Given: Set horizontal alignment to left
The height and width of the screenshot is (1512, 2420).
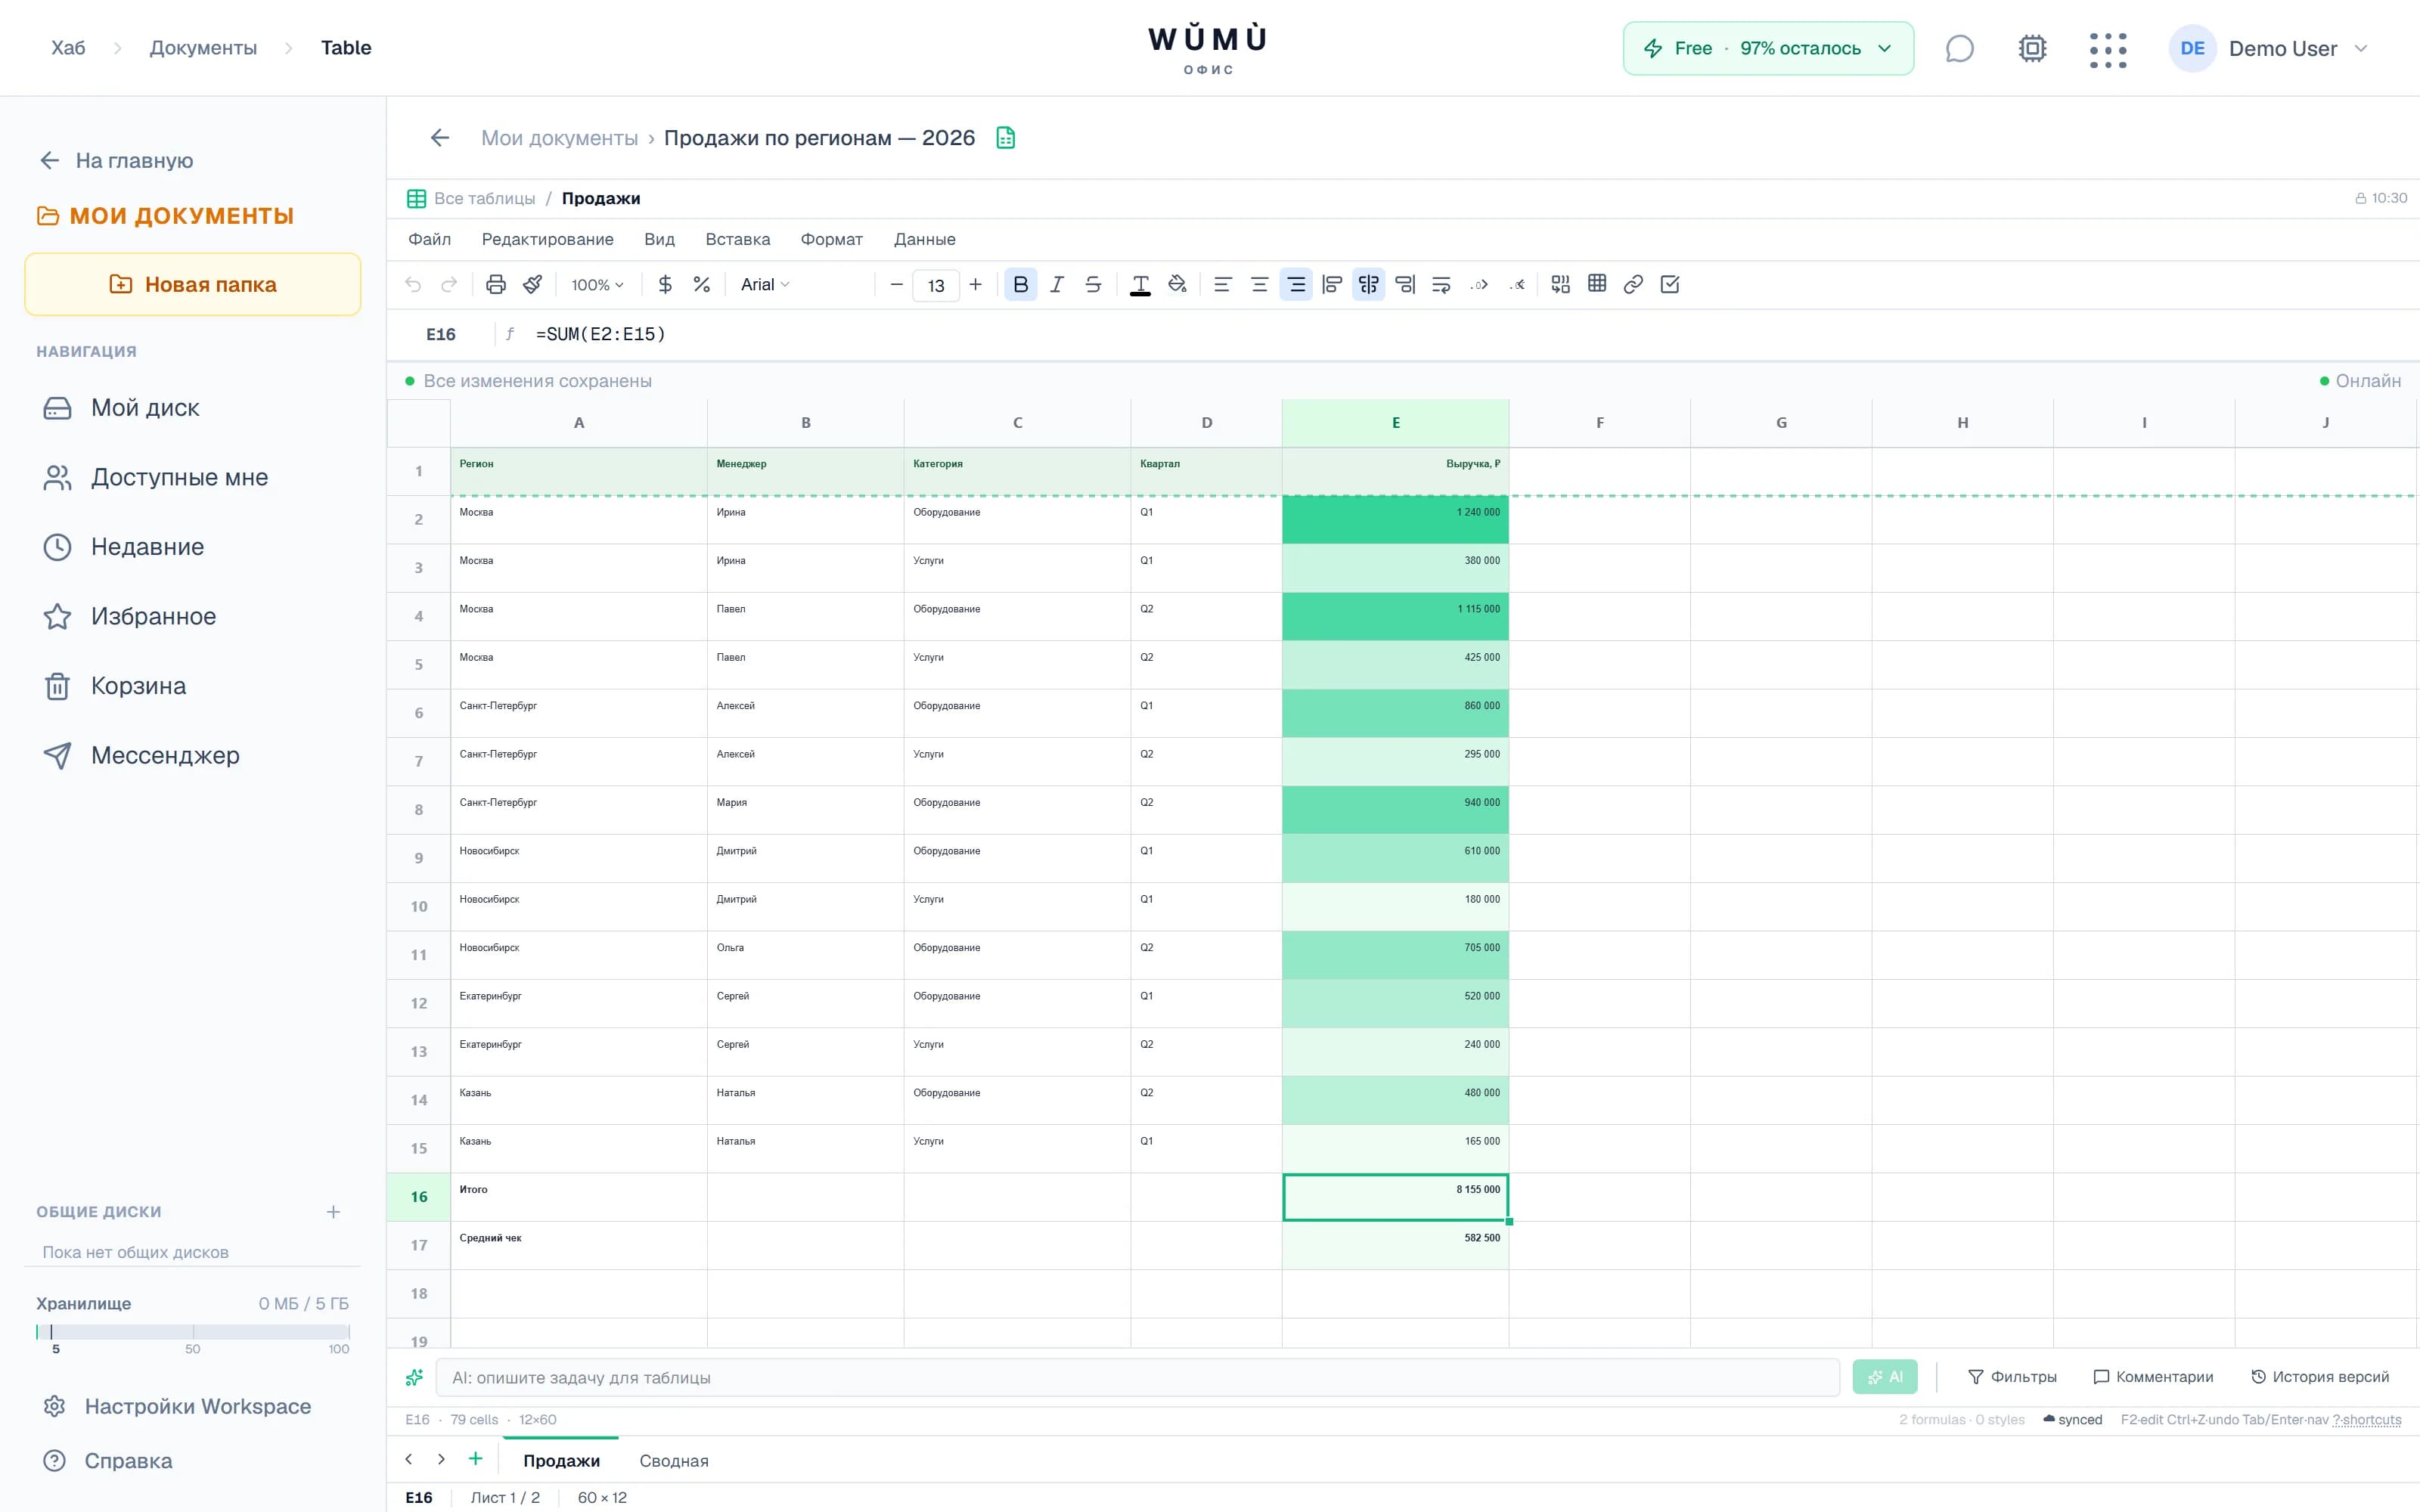Looking at the screenshot, I should point(1222,285).
